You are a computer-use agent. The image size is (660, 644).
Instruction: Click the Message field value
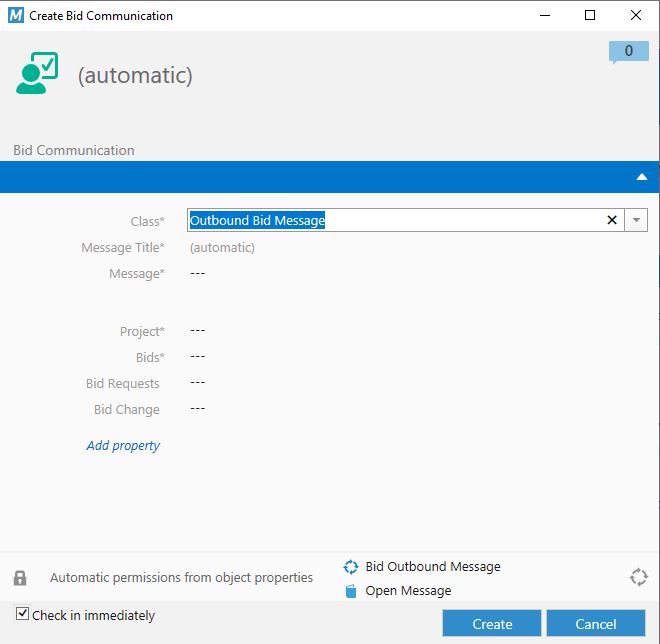coord(197,273)
